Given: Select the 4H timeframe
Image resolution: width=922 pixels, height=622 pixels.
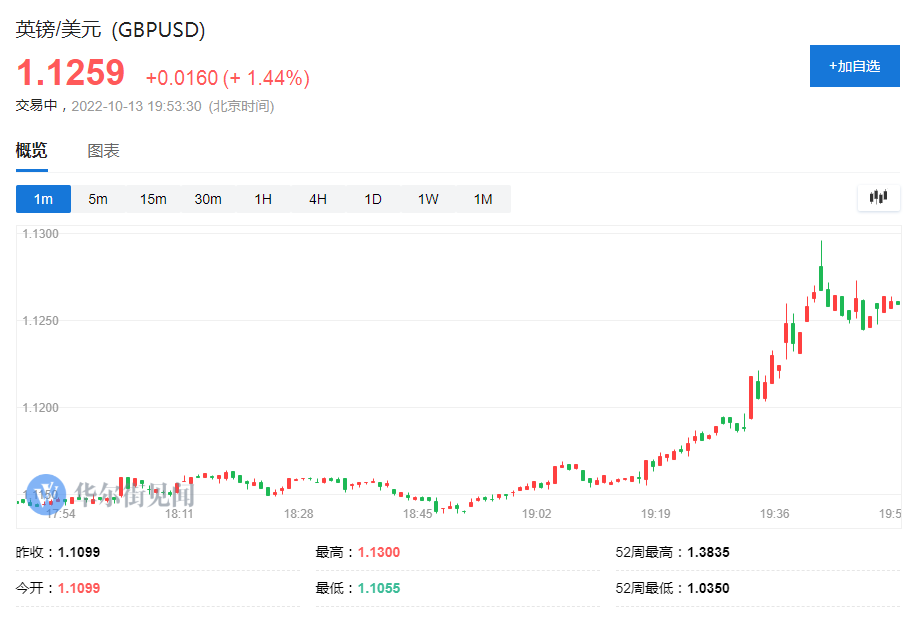Looking at the screenshot, I should 318,199.
